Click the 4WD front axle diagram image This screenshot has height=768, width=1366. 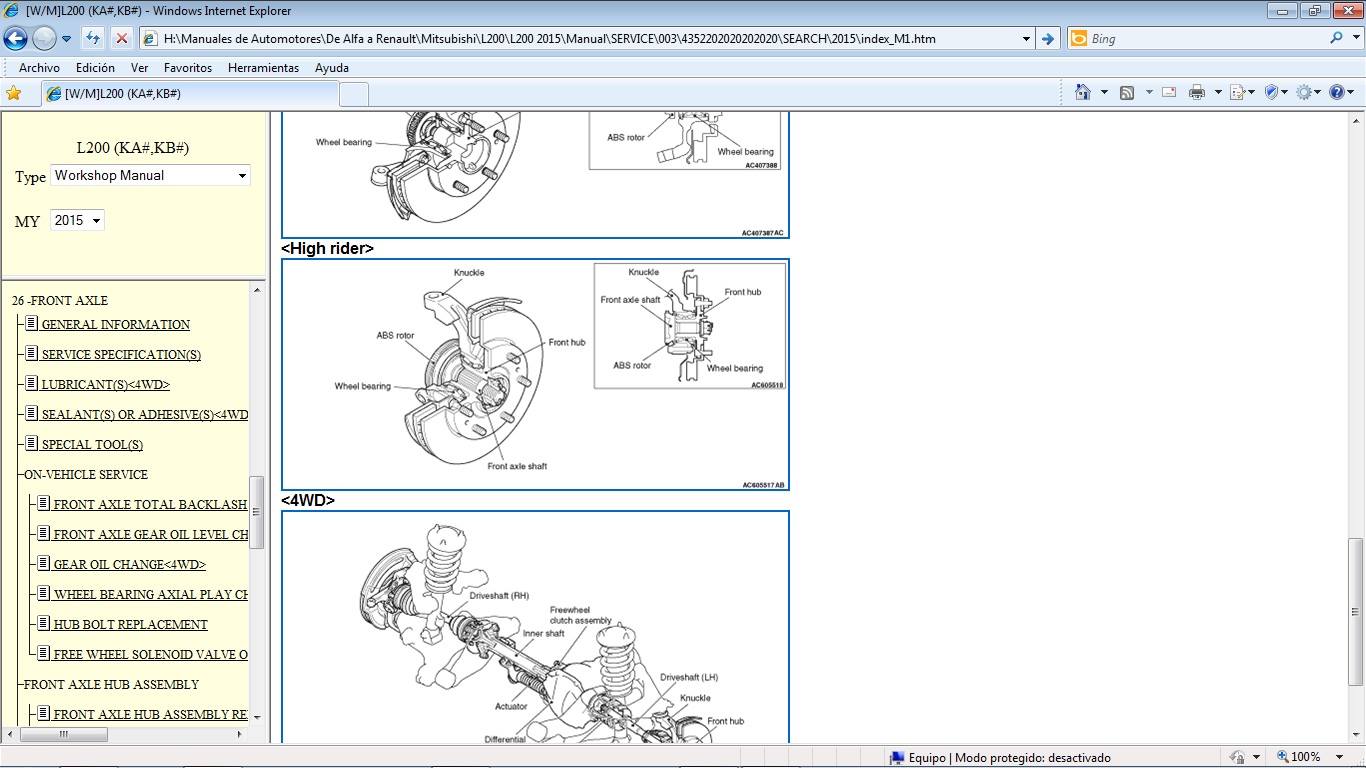(535, 627)
